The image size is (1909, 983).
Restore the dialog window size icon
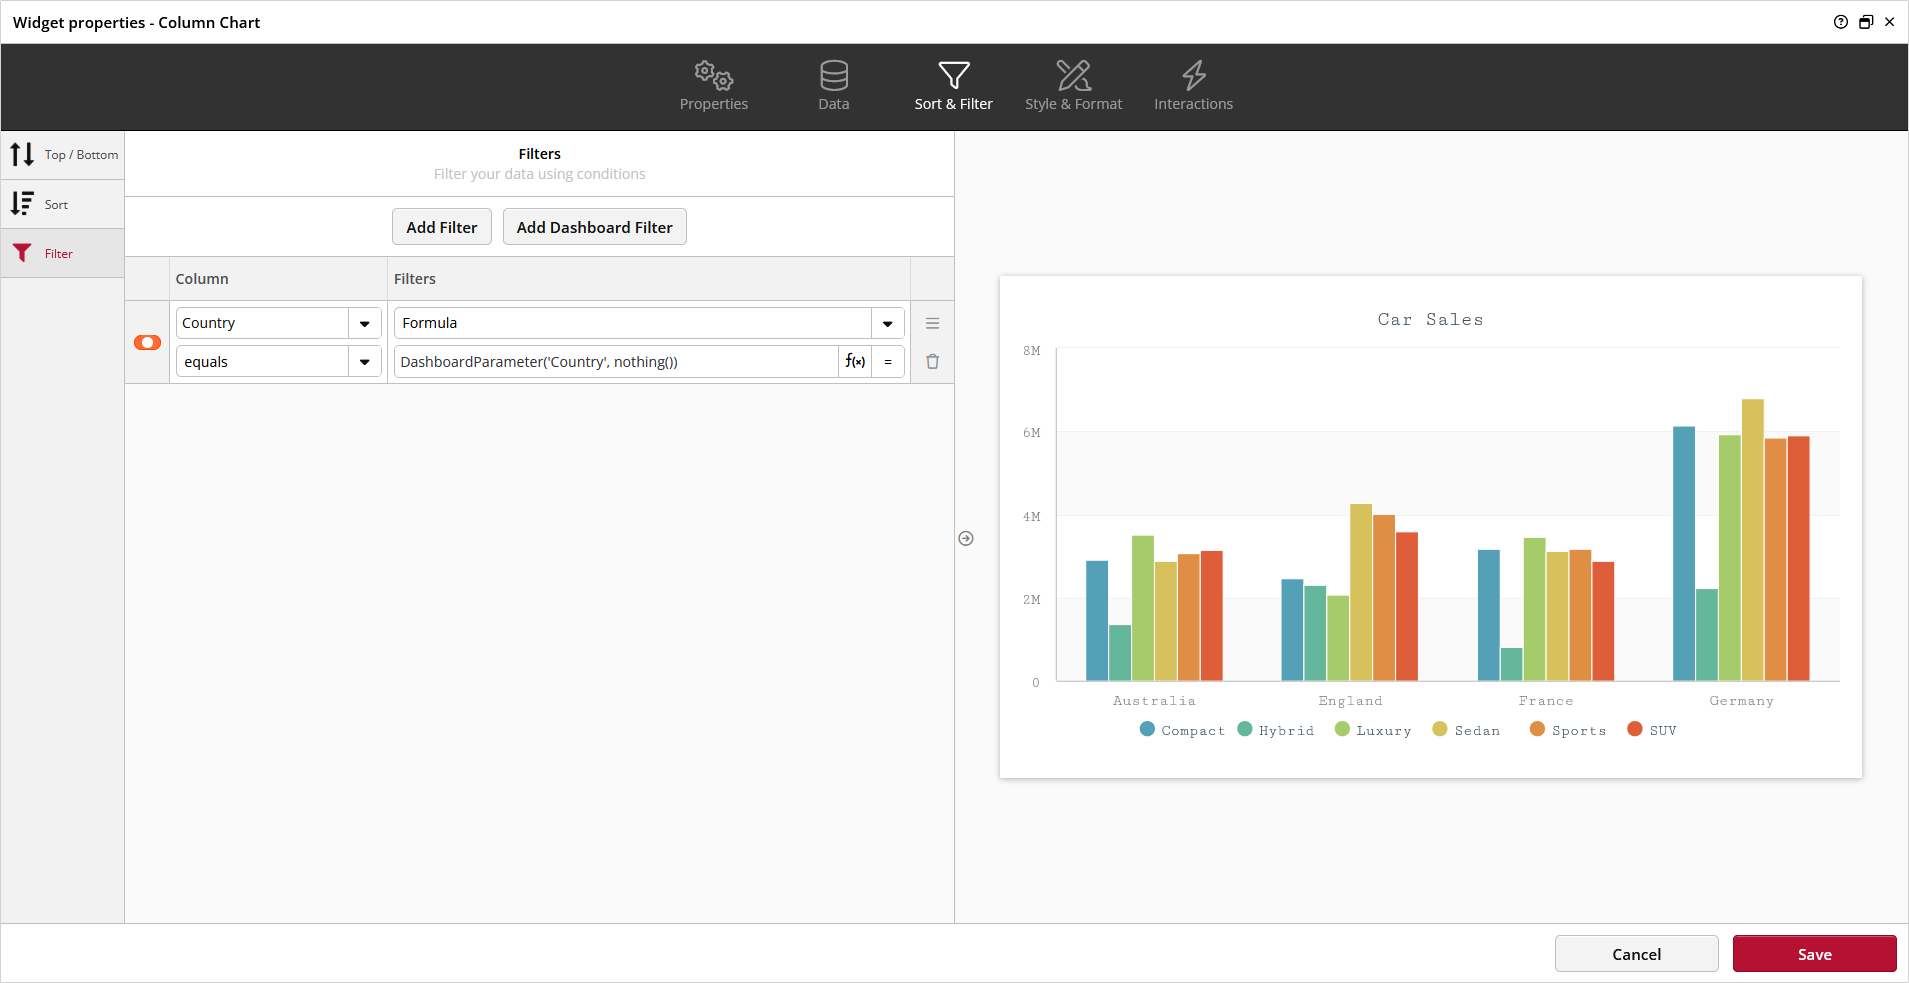click(x=1866, y=22)
